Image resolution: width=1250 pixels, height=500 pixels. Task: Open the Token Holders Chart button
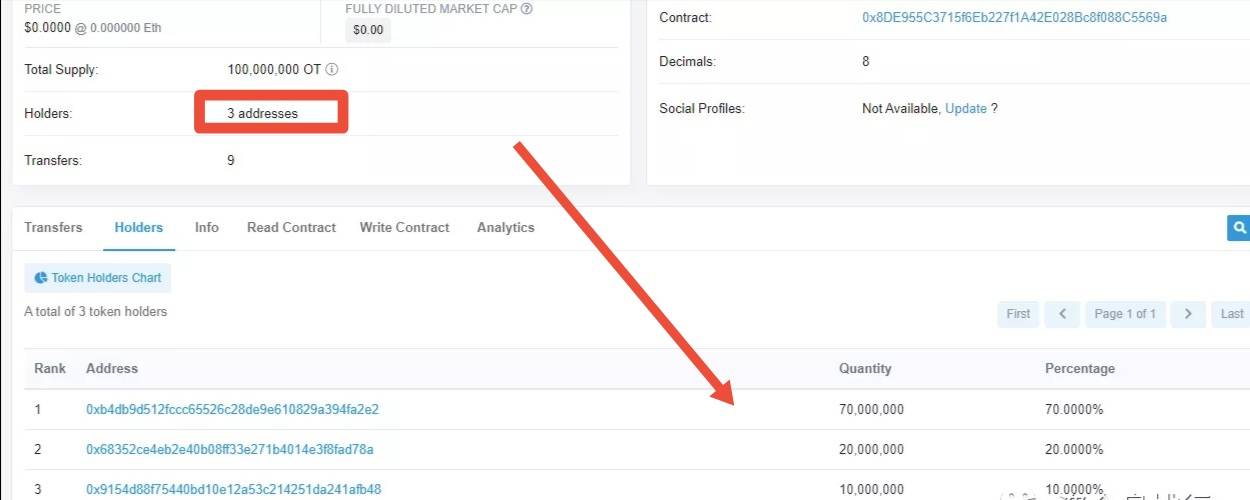[98, 278]
